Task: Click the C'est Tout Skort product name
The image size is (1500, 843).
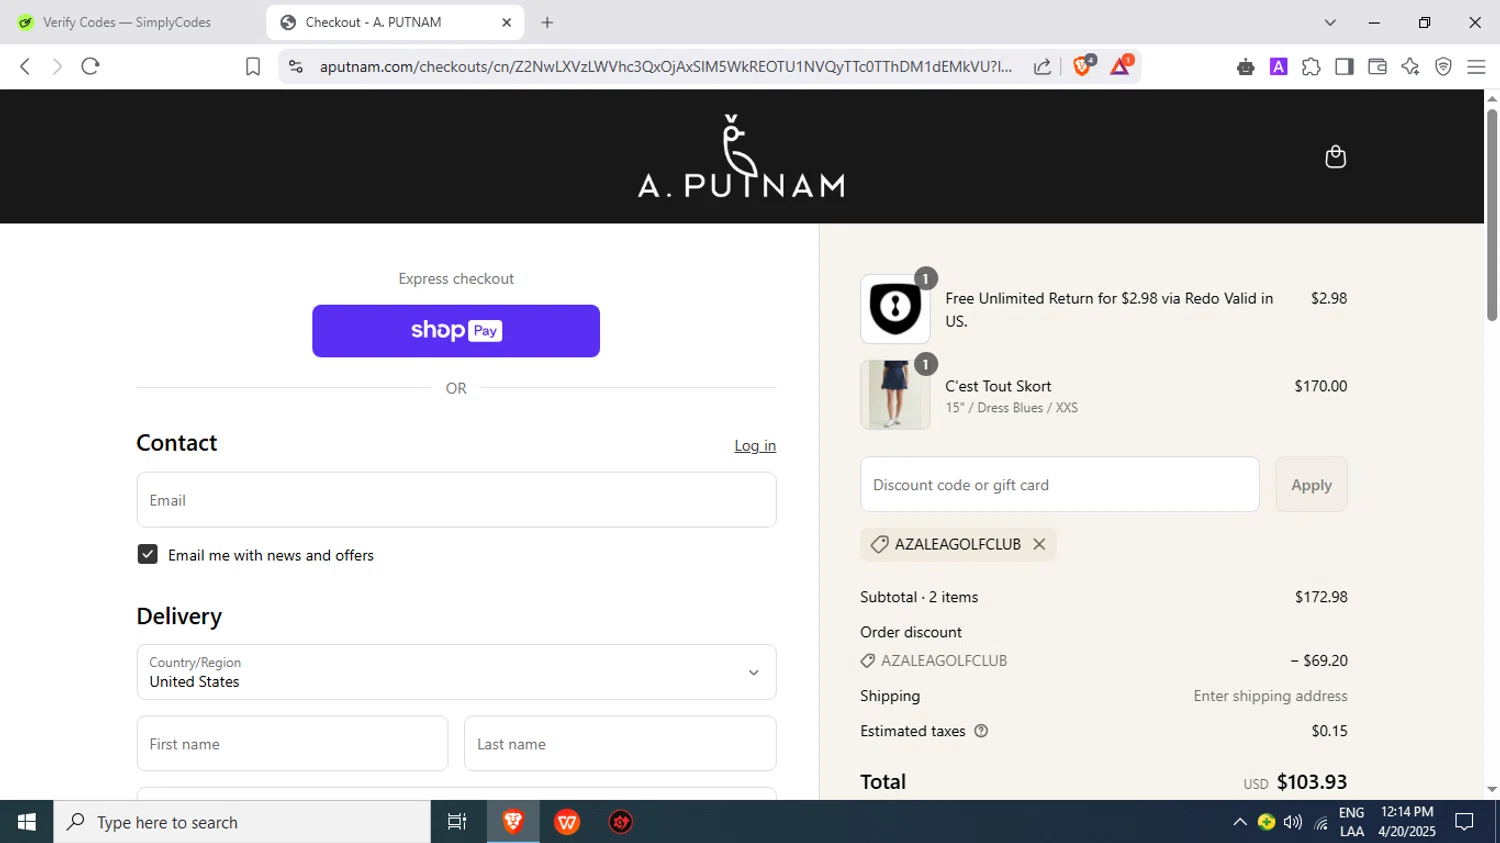Action: (998, 386)
